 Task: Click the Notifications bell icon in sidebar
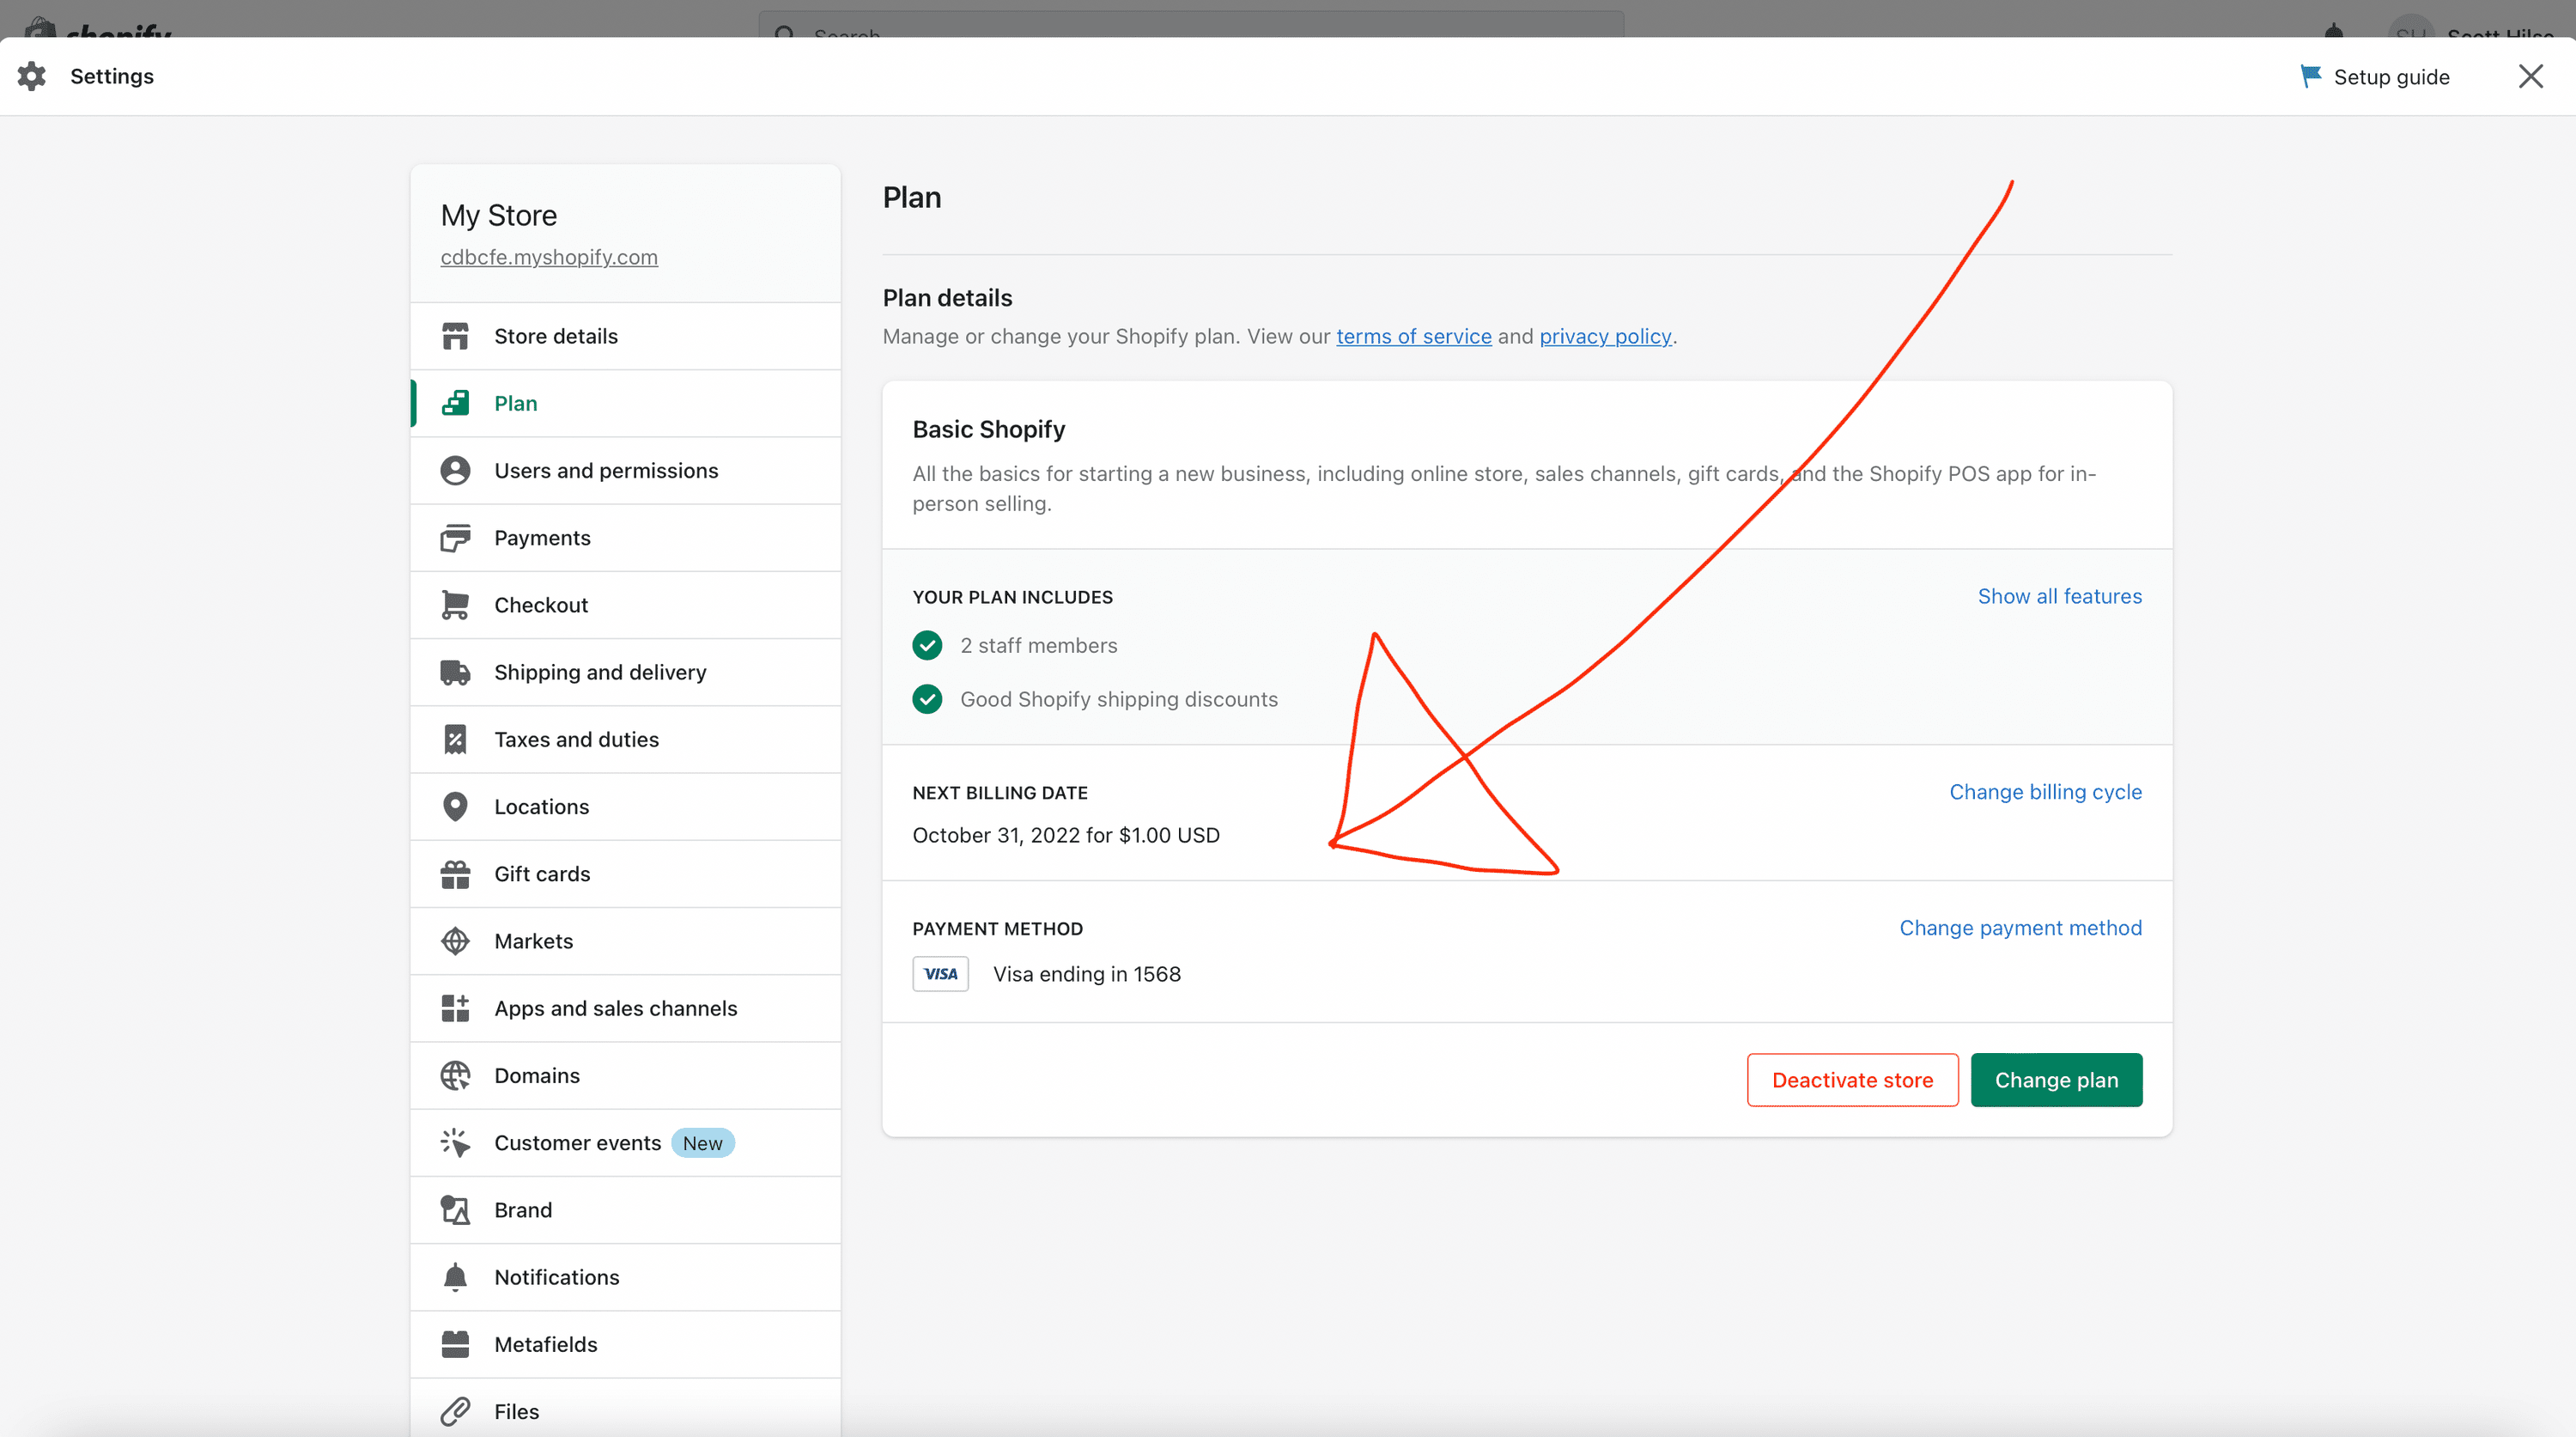455,1277
